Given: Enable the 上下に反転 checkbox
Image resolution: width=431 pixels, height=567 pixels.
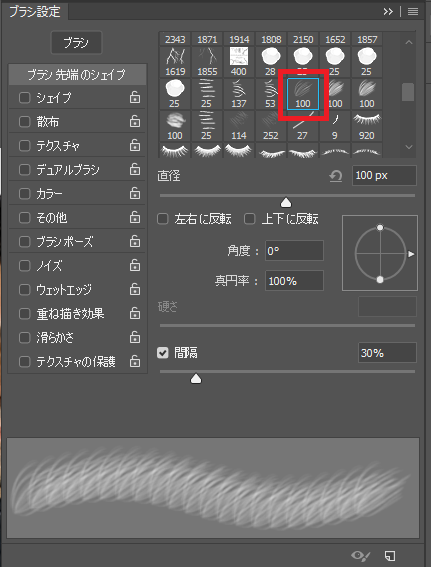Looking at the screenshot, I should [249, 219].
